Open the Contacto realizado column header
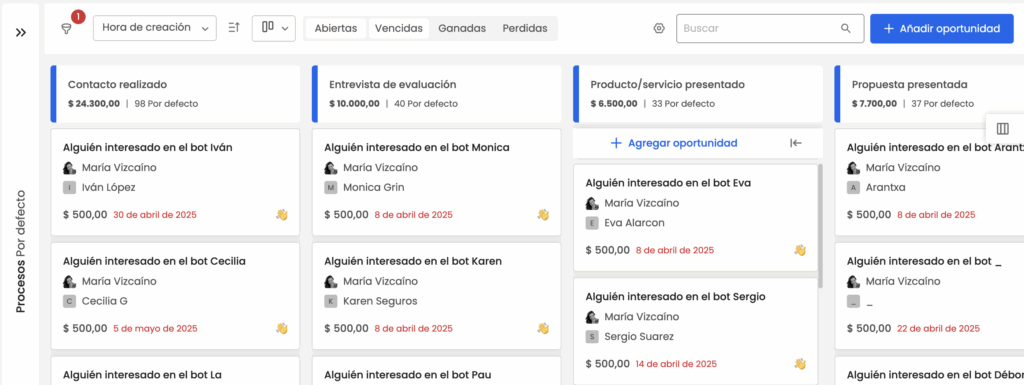Image resolution: width=1024 pixels, height=385 pixels. [x=175, y=94]
